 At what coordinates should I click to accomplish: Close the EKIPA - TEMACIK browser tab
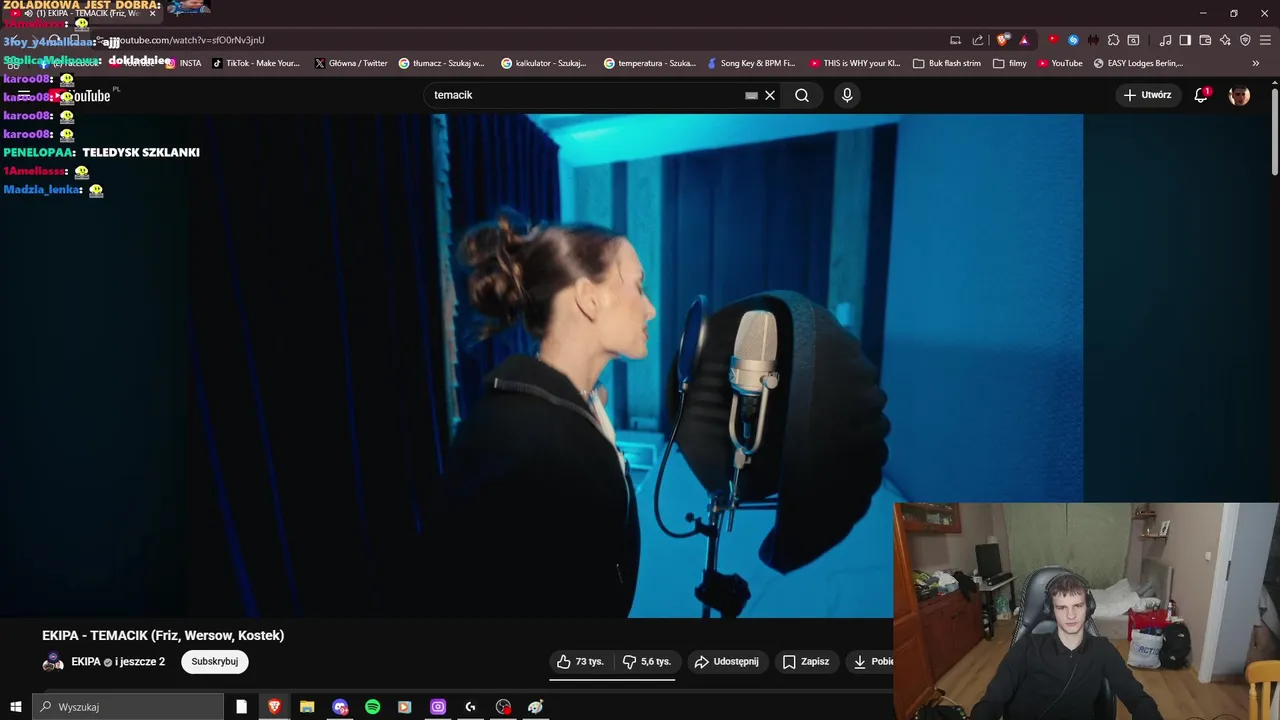[x=152, y=13]
